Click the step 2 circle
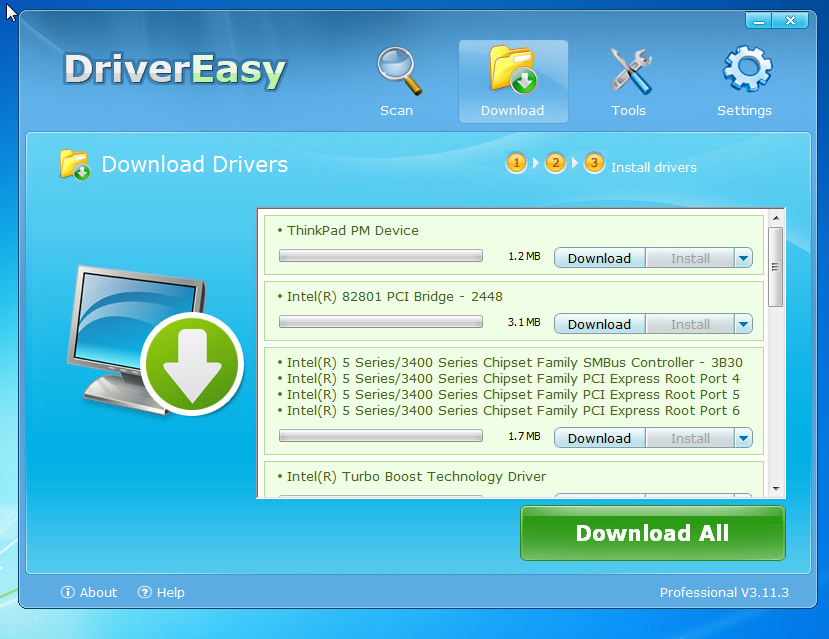829x639 pixels. (x=555, y=163)
